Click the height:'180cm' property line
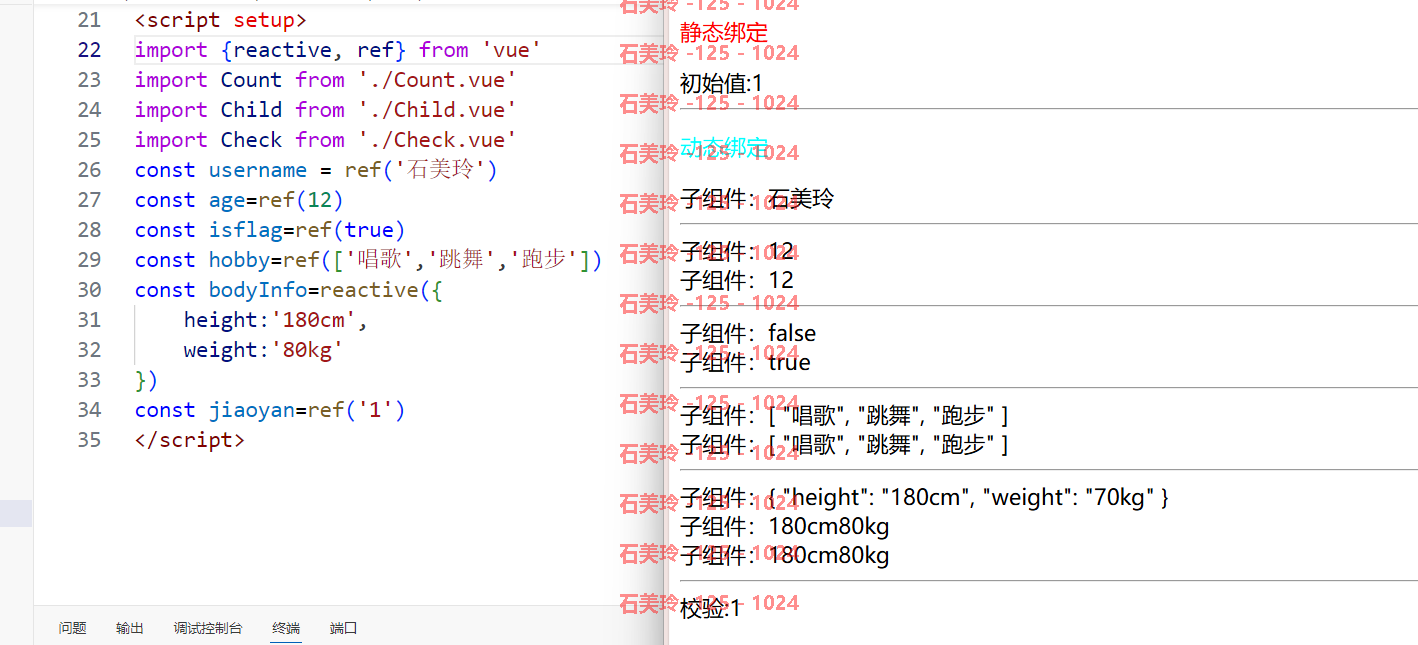 click(x=277, y=320)
